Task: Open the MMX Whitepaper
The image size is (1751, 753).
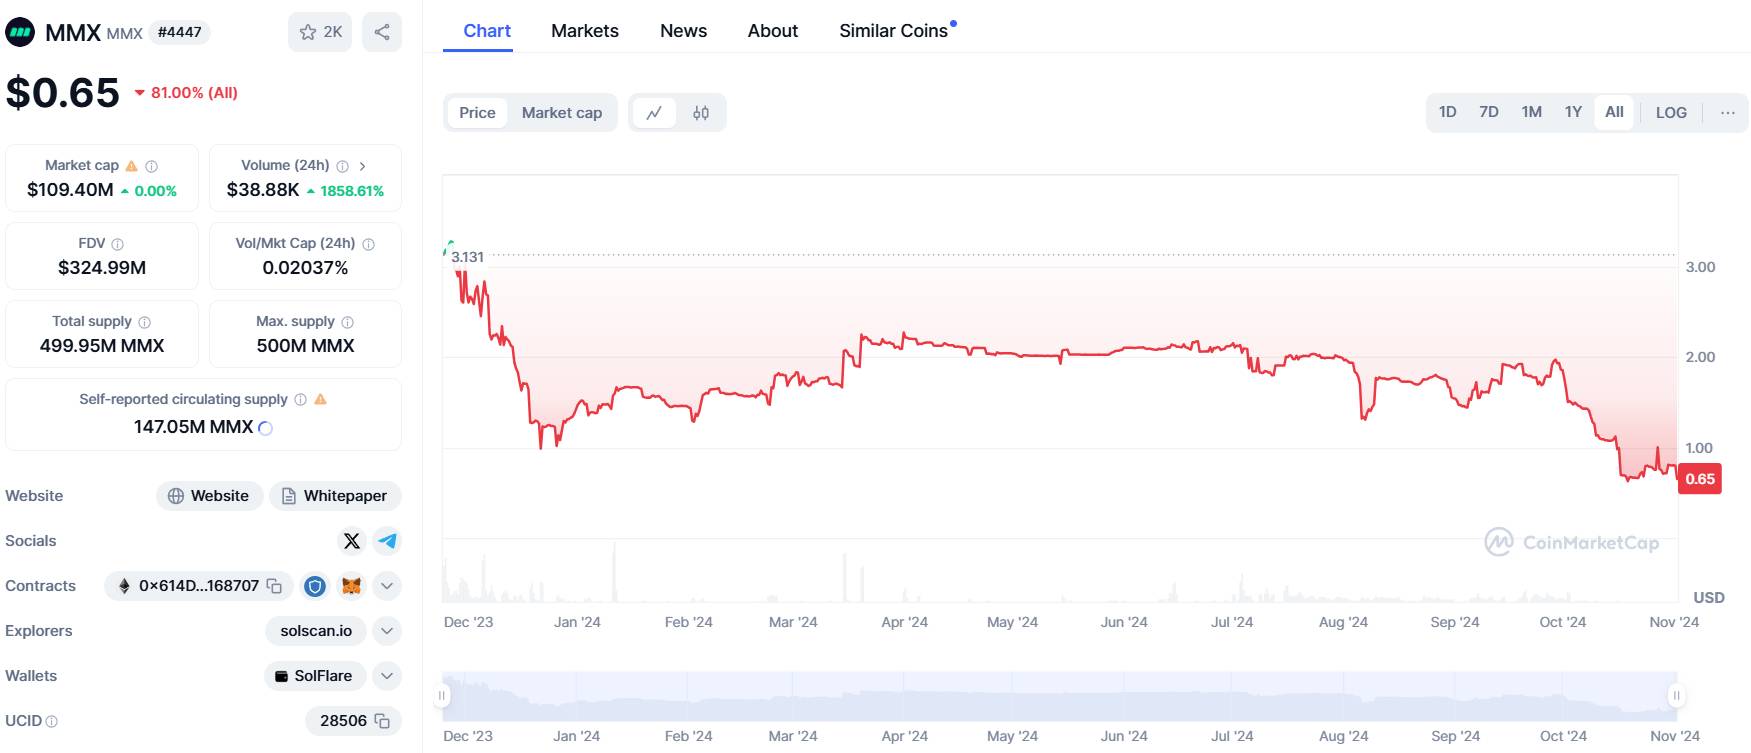Action: (335, 496)
